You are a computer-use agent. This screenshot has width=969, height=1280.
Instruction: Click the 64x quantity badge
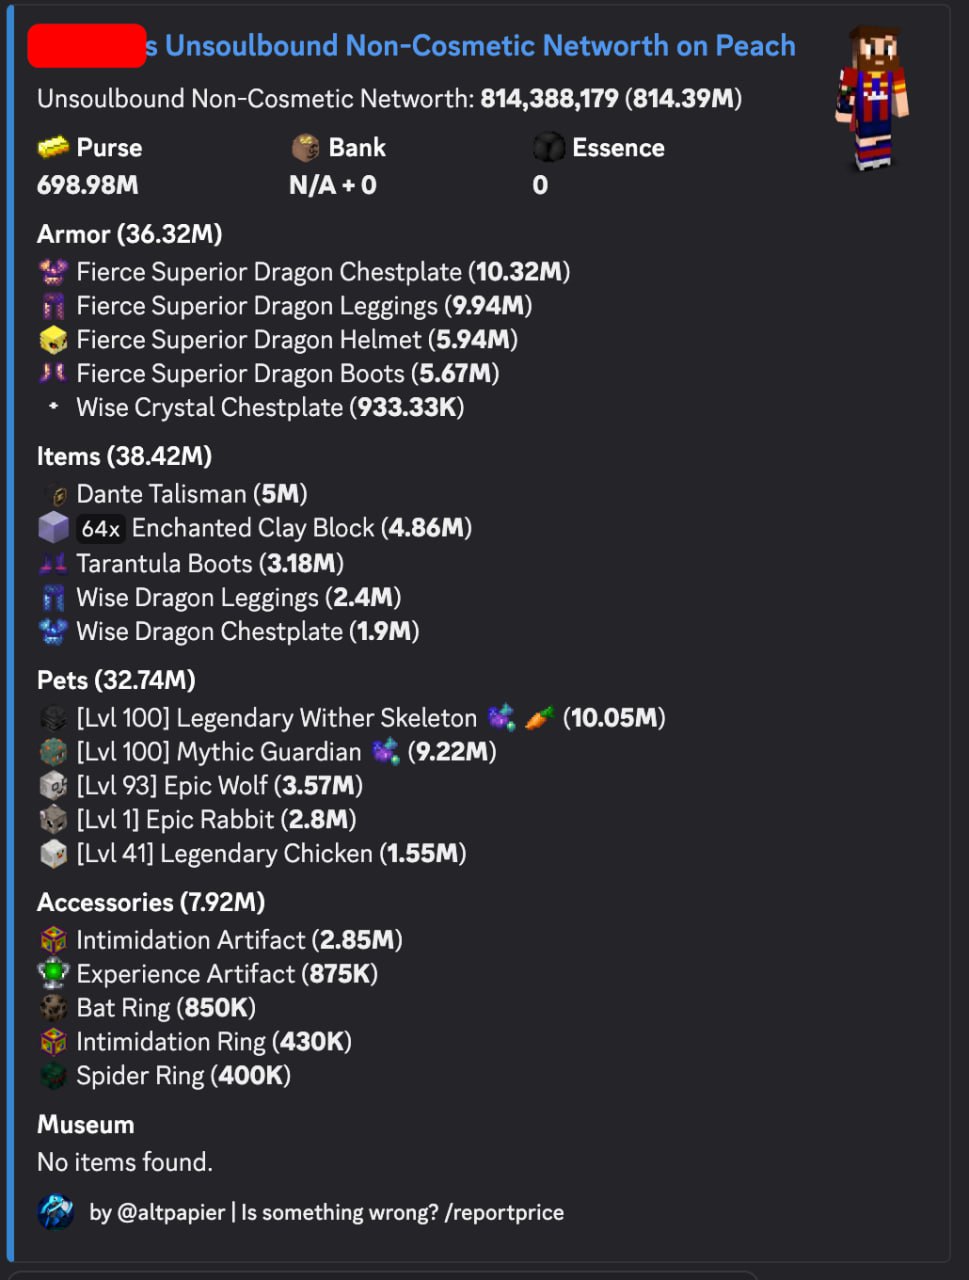point(101,528)
